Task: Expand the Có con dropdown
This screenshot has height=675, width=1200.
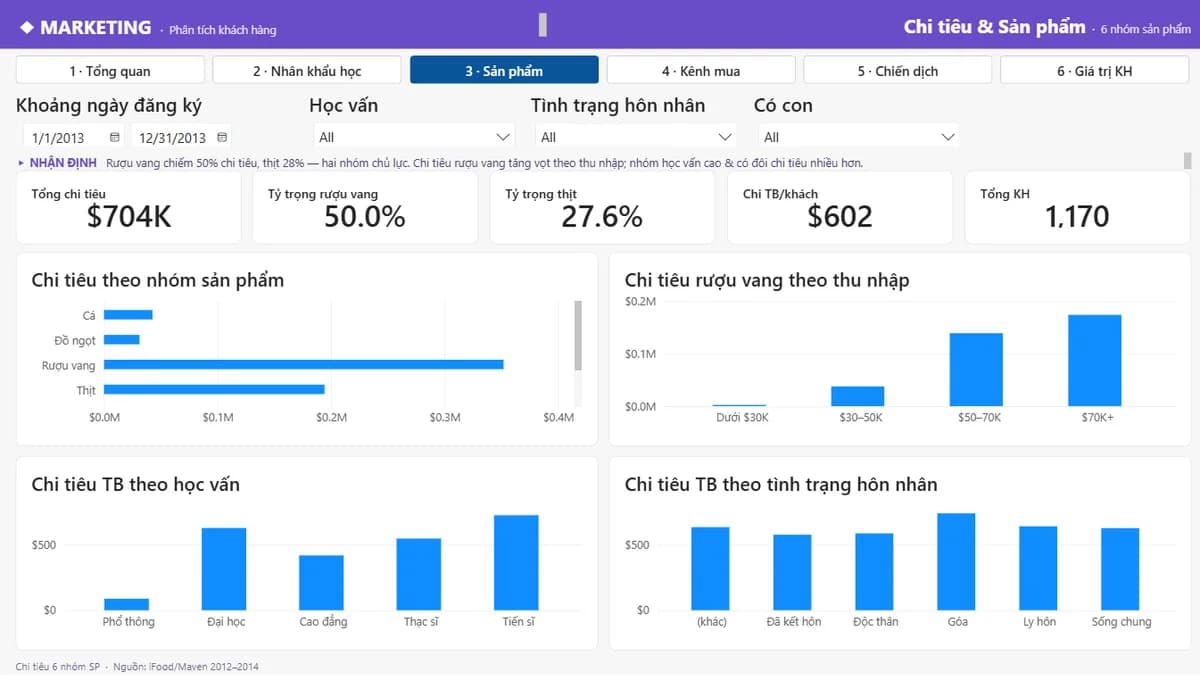Action: point(947,137)
